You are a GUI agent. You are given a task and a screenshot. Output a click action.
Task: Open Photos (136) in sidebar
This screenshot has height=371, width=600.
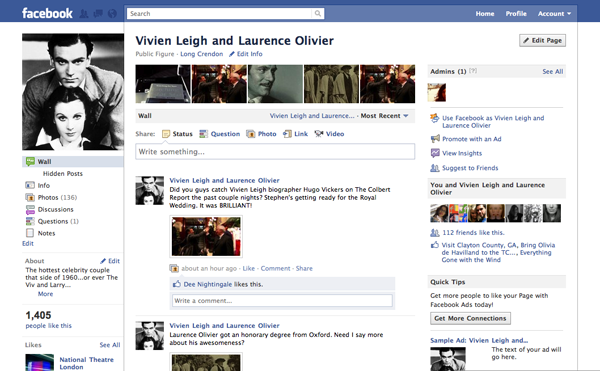(51, 198)
